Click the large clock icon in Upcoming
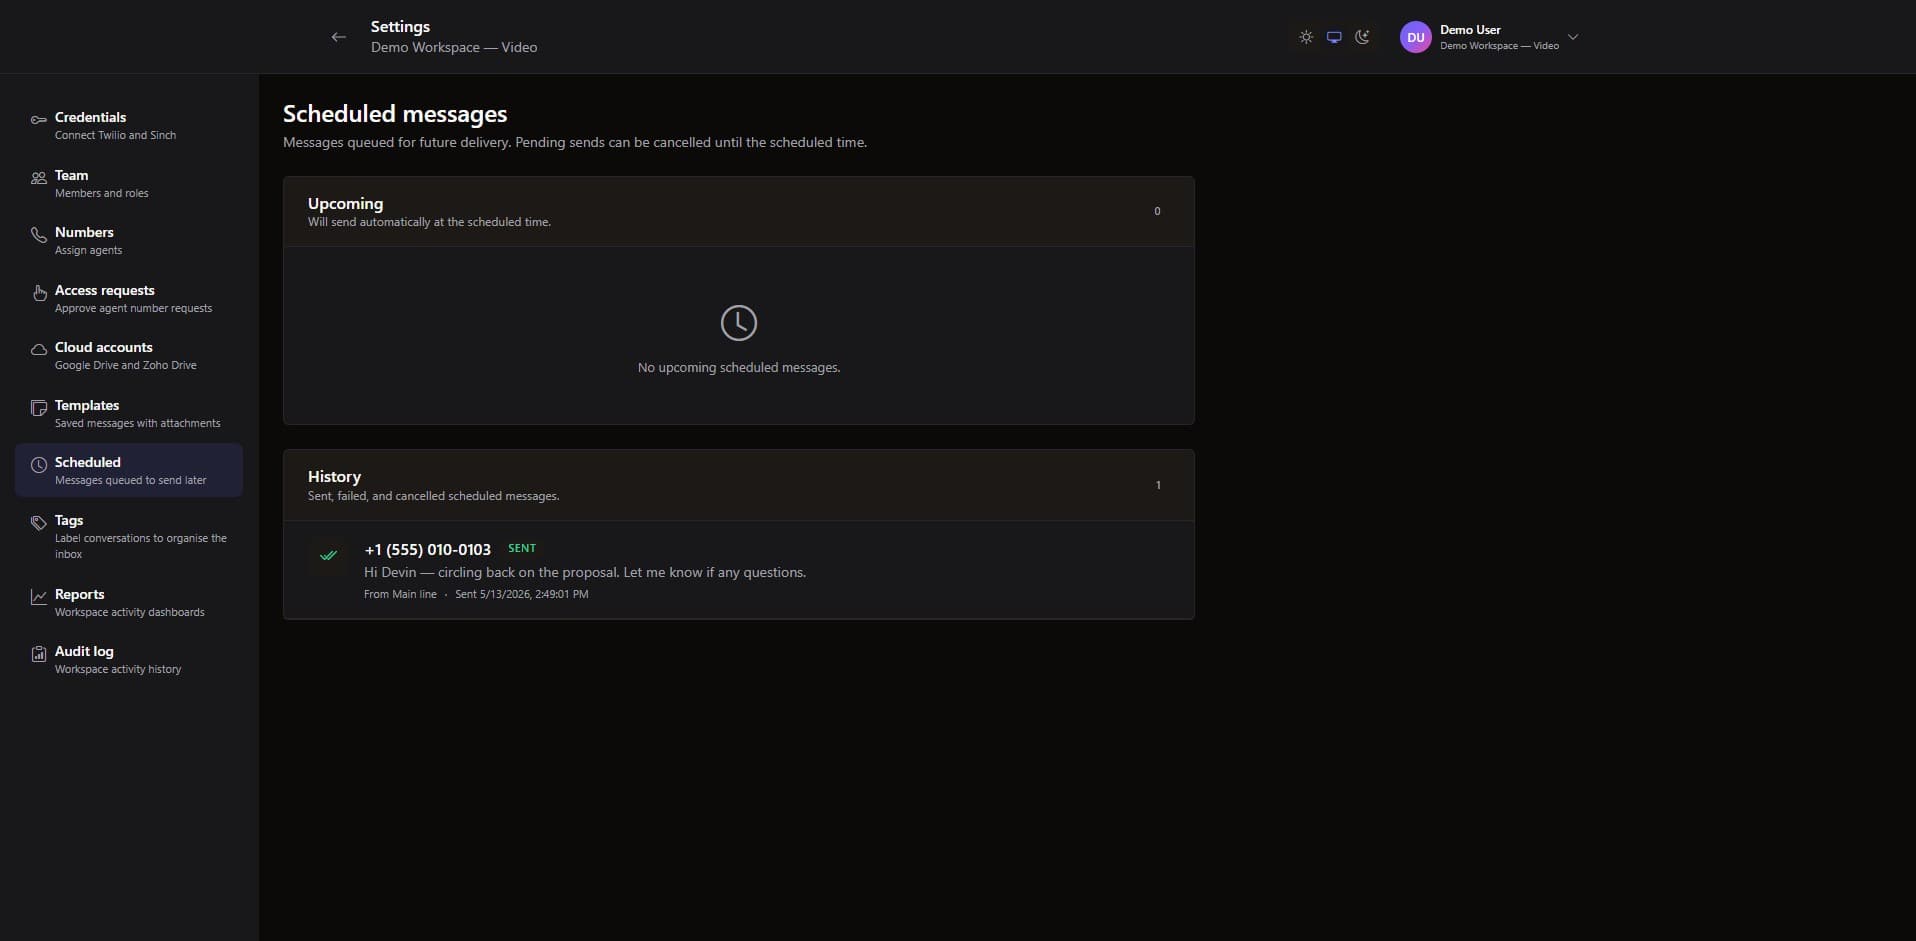This screenshot has height=941, width=1916. click(739, 323)
